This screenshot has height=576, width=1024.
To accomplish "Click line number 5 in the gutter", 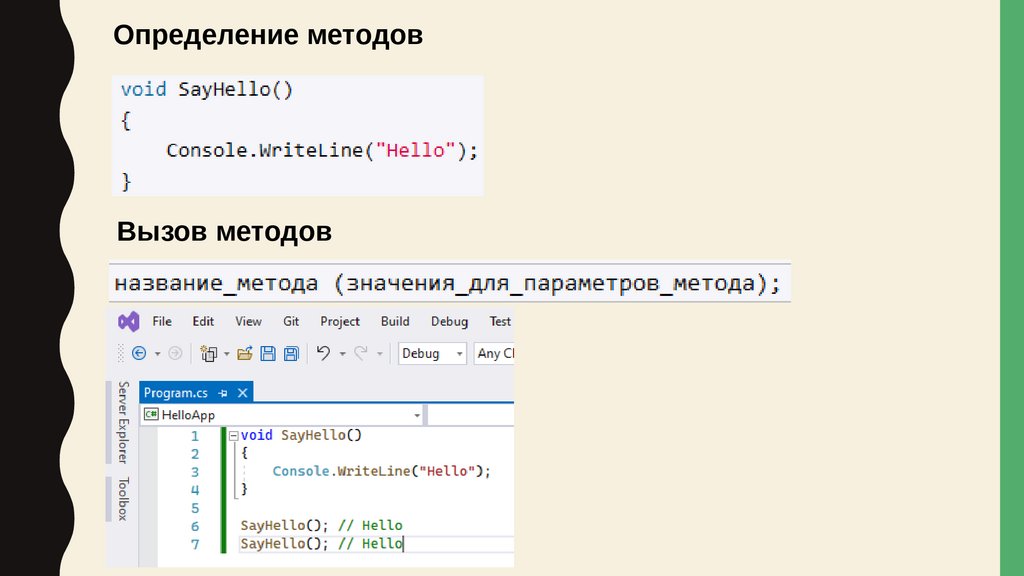I will 195,508.
